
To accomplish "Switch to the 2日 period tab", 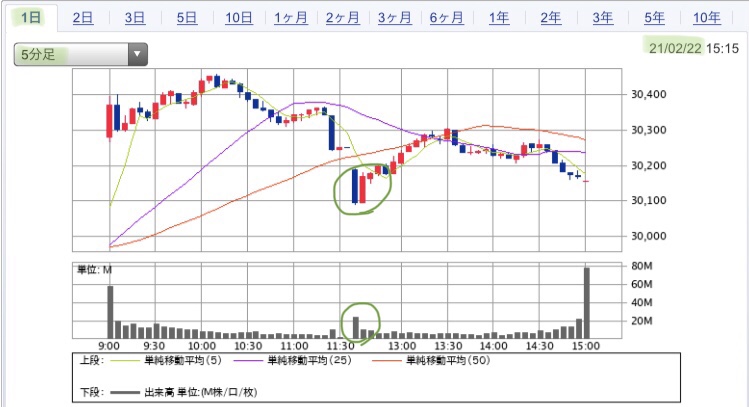I will (83, 18).
